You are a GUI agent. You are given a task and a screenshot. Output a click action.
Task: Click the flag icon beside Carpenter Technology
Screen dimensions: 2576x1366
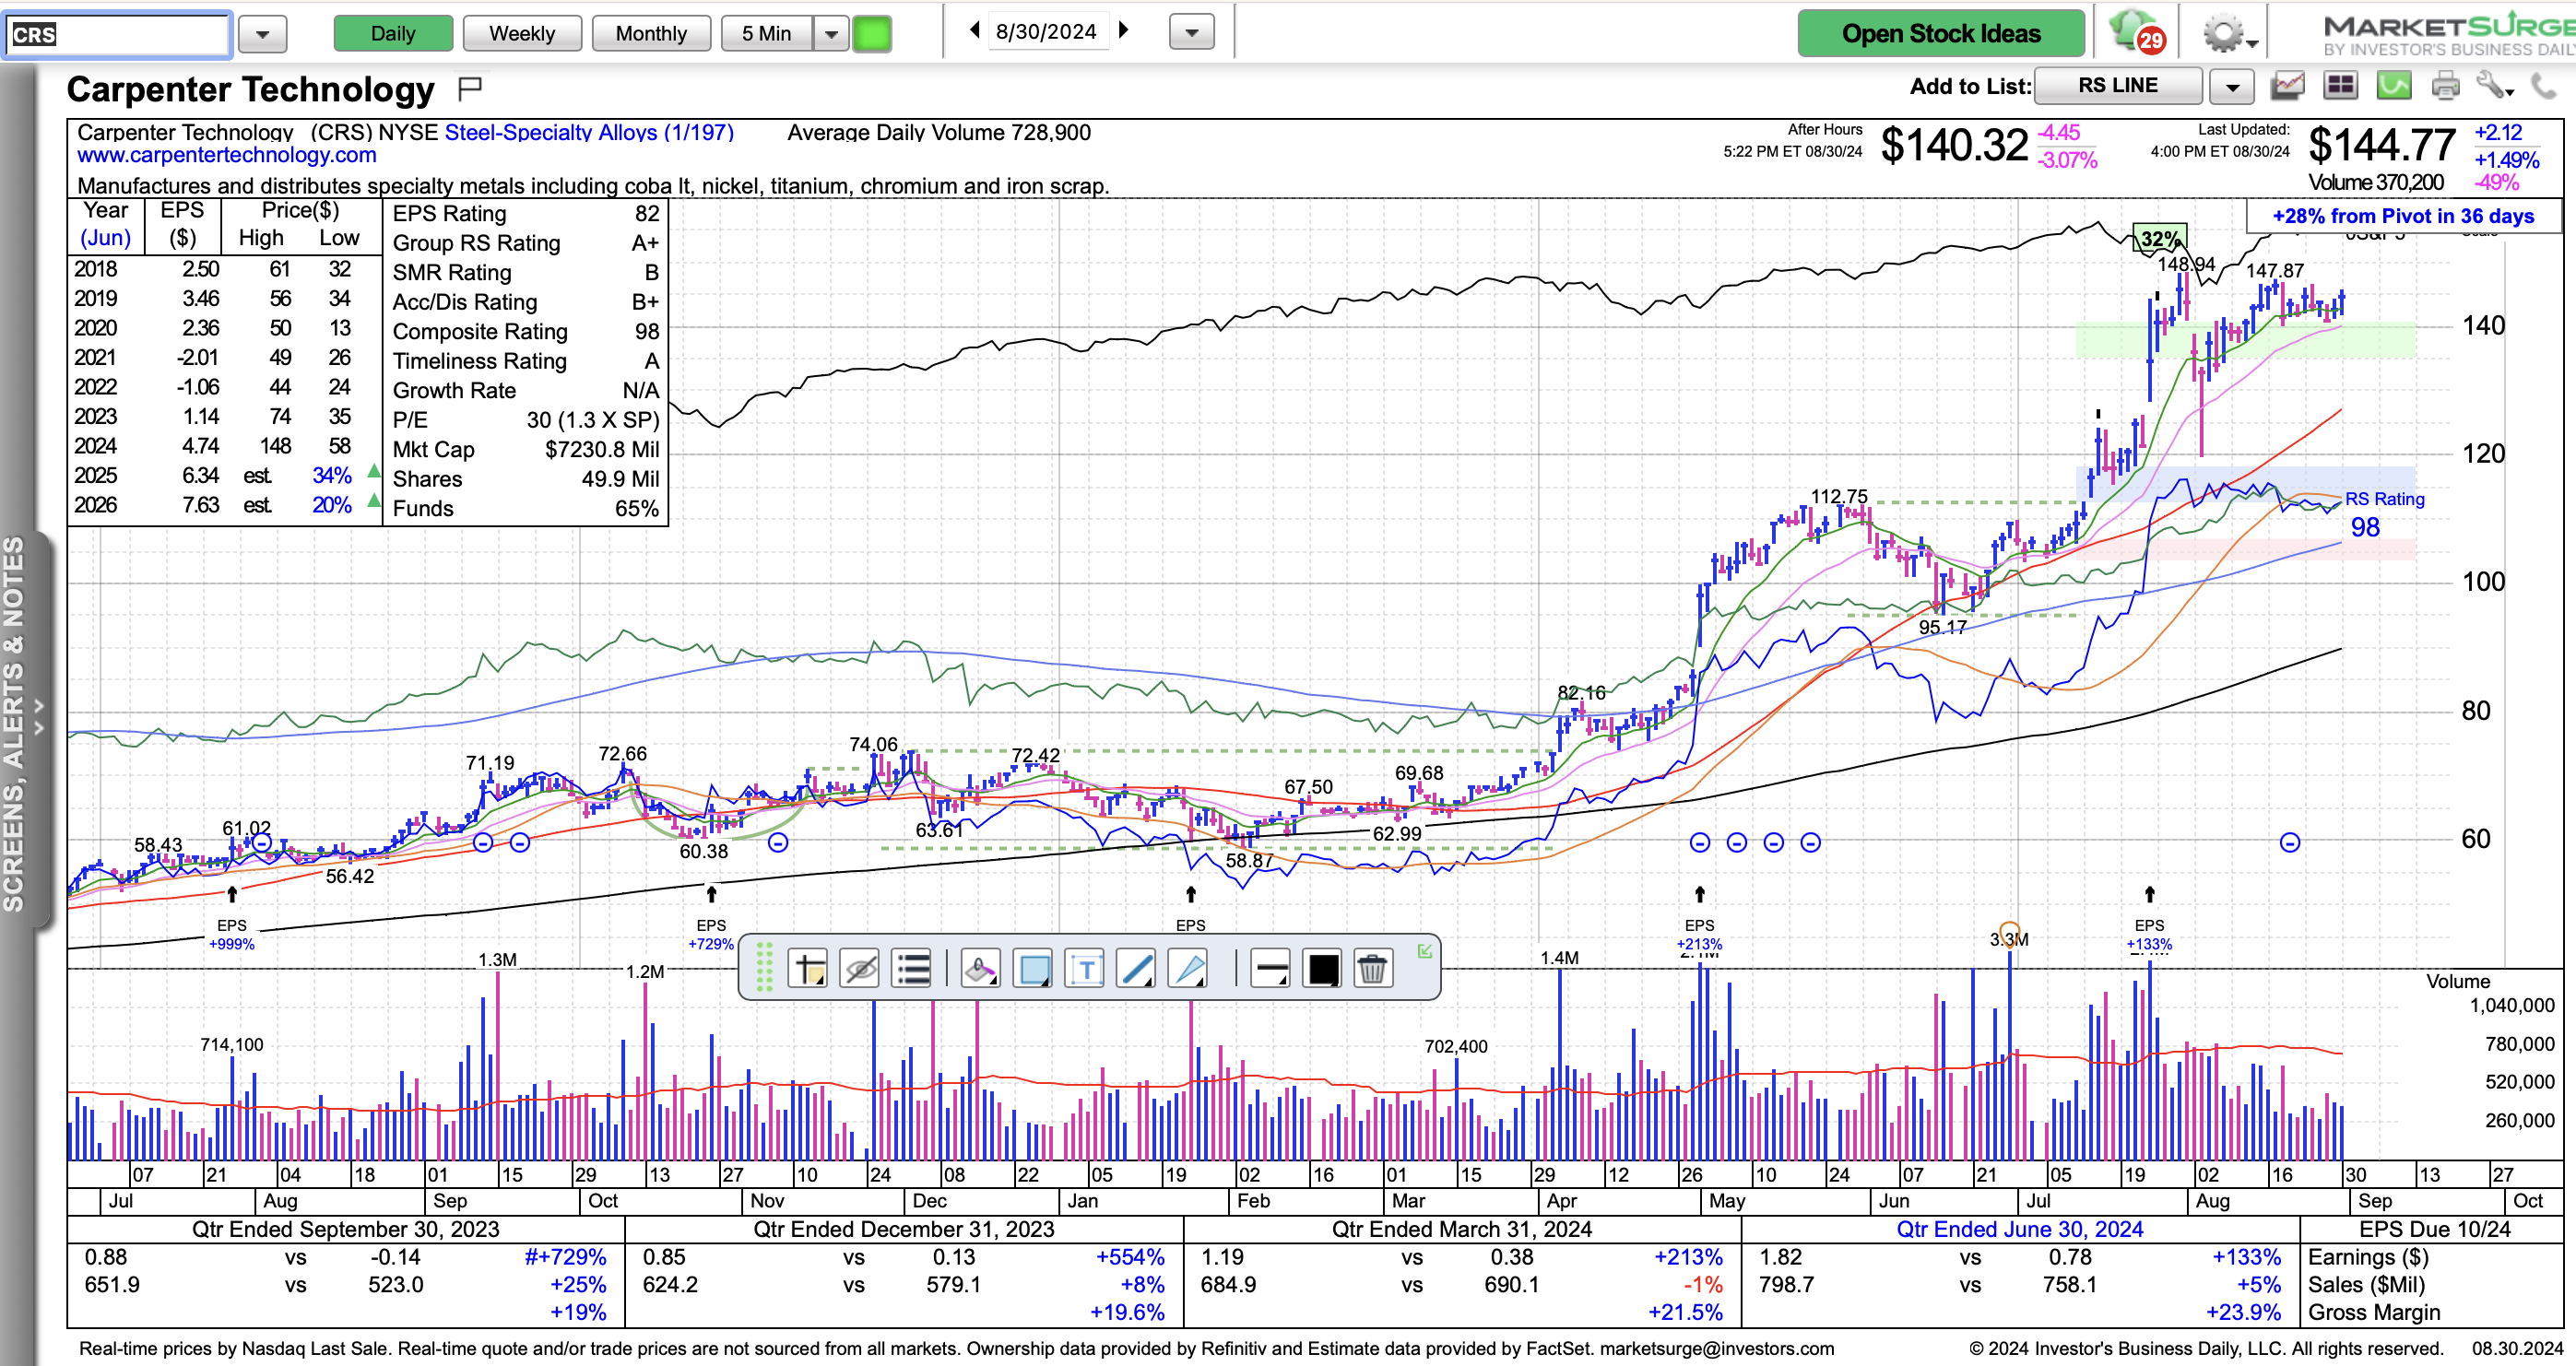(x=469, y=89)
